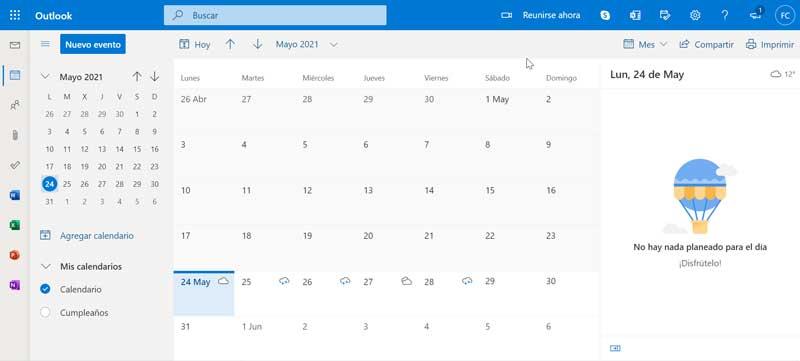This screenshot has width=800, height=361.
Task: Open People contacts icon in sidebar
Action: tap(15, 106)
